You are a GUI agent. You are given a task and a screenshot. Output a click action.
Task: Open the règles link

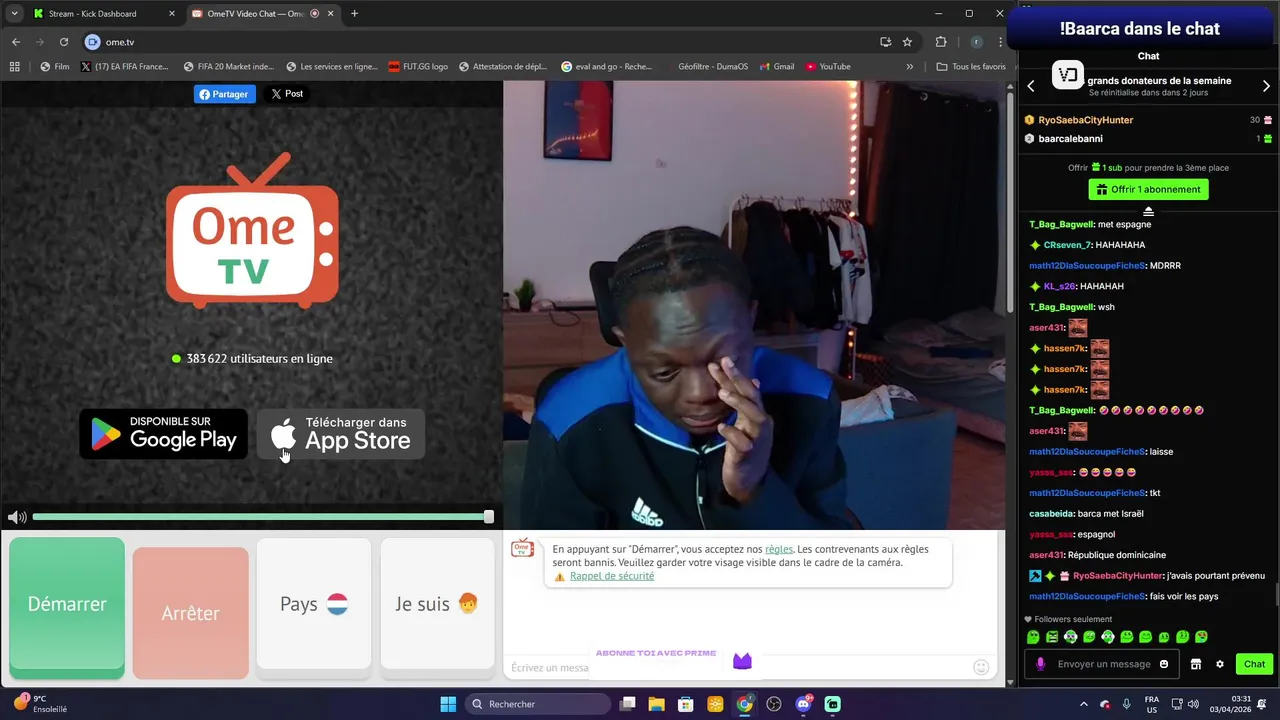[x=779, y=549]
